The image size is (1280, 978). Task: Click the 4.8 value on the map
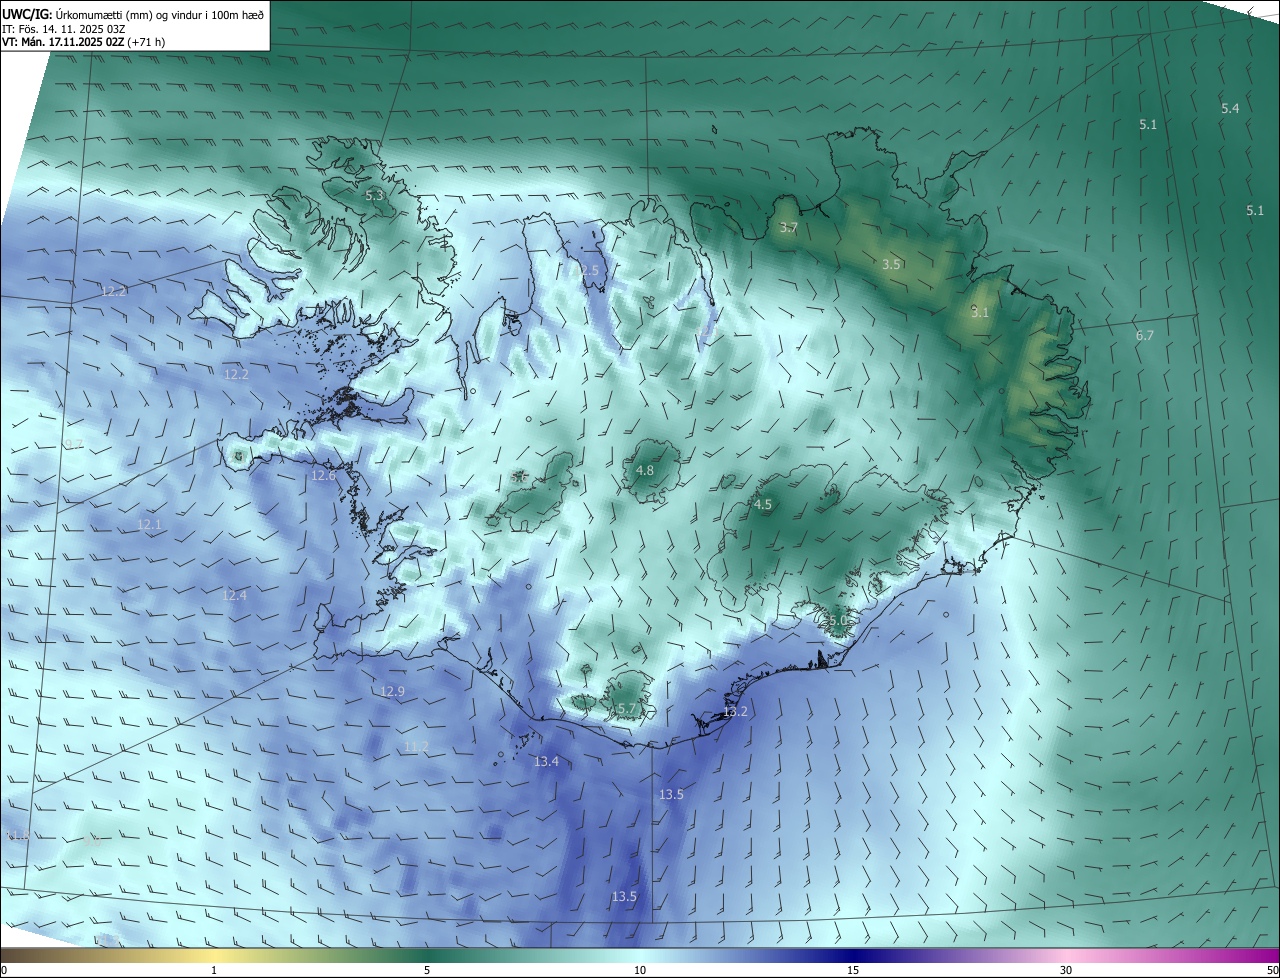pyautogui.click(x=645, y=471)
